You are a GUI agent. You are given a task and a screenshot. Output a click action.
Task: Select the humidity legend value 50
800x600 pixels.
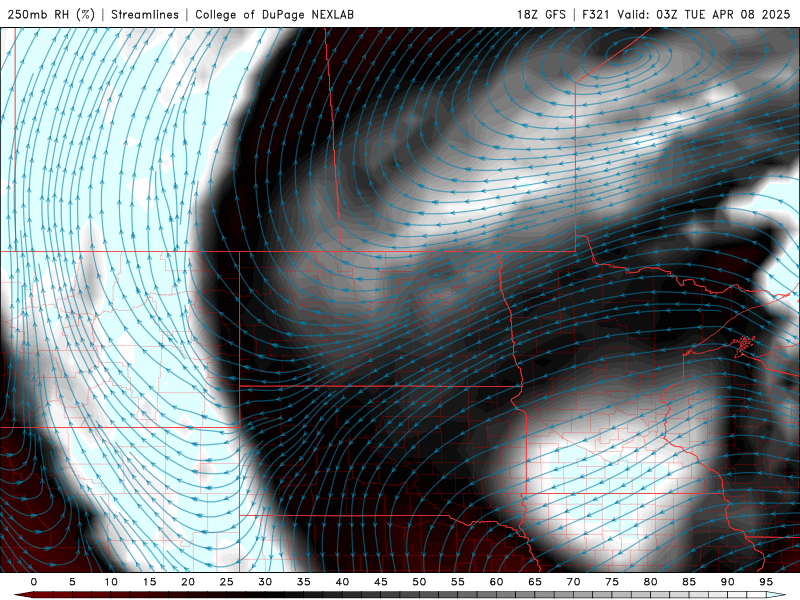click(419, 582)
